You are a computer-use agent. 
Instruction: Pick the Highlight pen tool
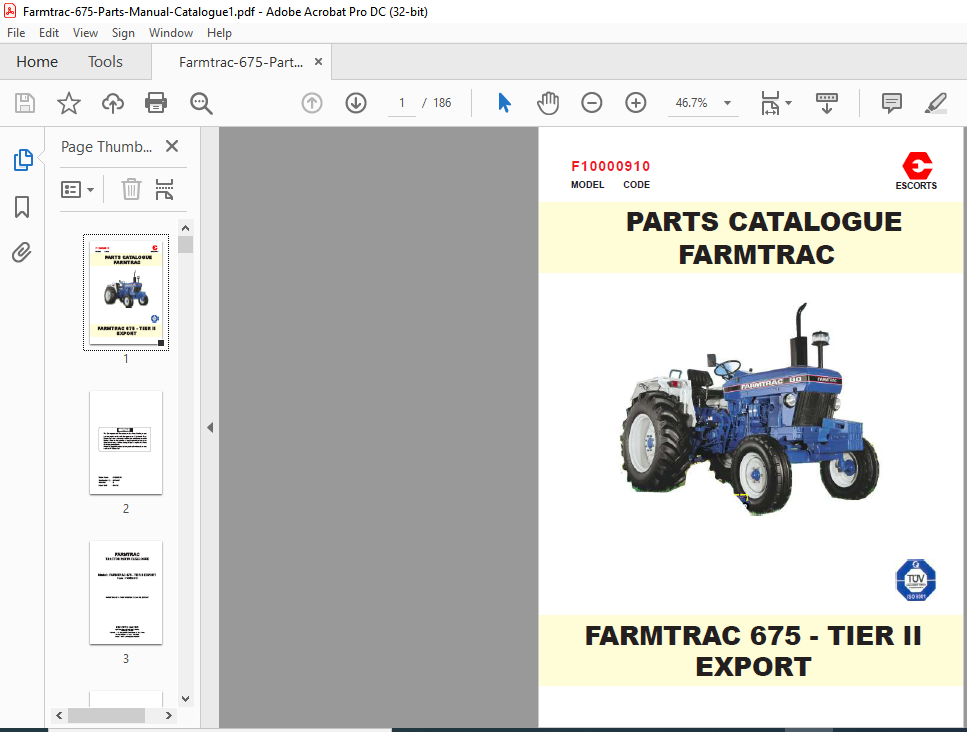[934, 102]
